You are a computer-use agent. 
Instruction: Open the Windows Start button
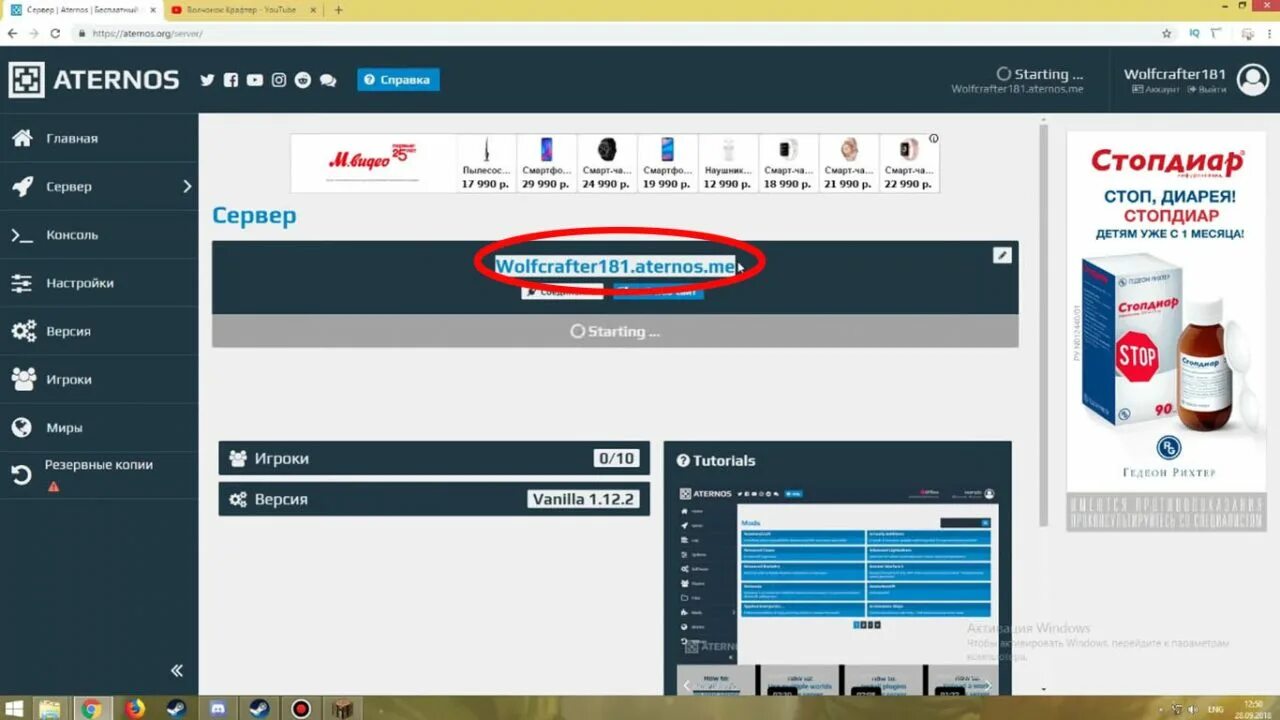(15, 709)
